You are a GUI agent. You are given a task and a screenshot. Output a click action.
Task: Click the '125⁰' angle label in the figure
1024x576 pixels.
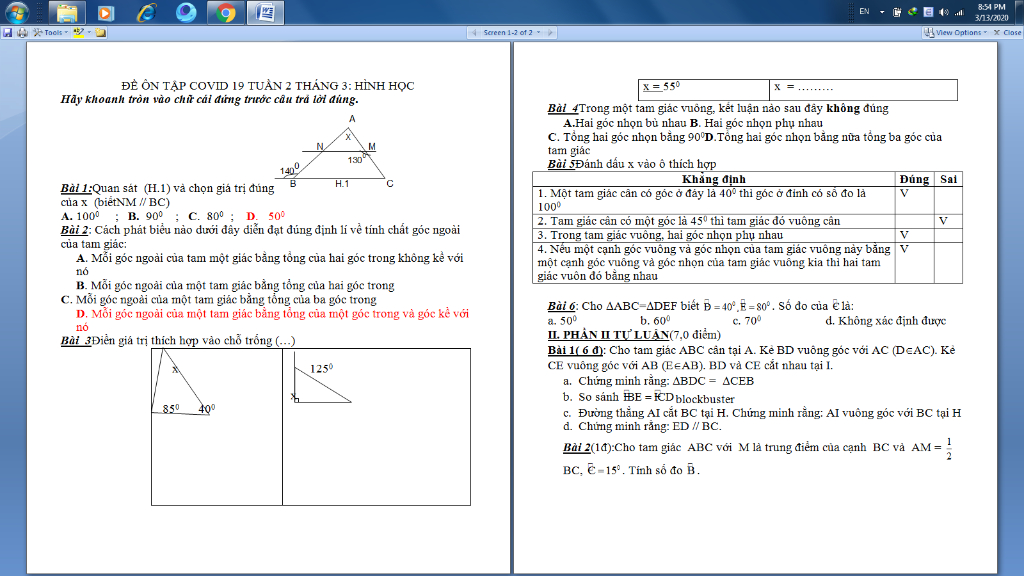point(321,368)
